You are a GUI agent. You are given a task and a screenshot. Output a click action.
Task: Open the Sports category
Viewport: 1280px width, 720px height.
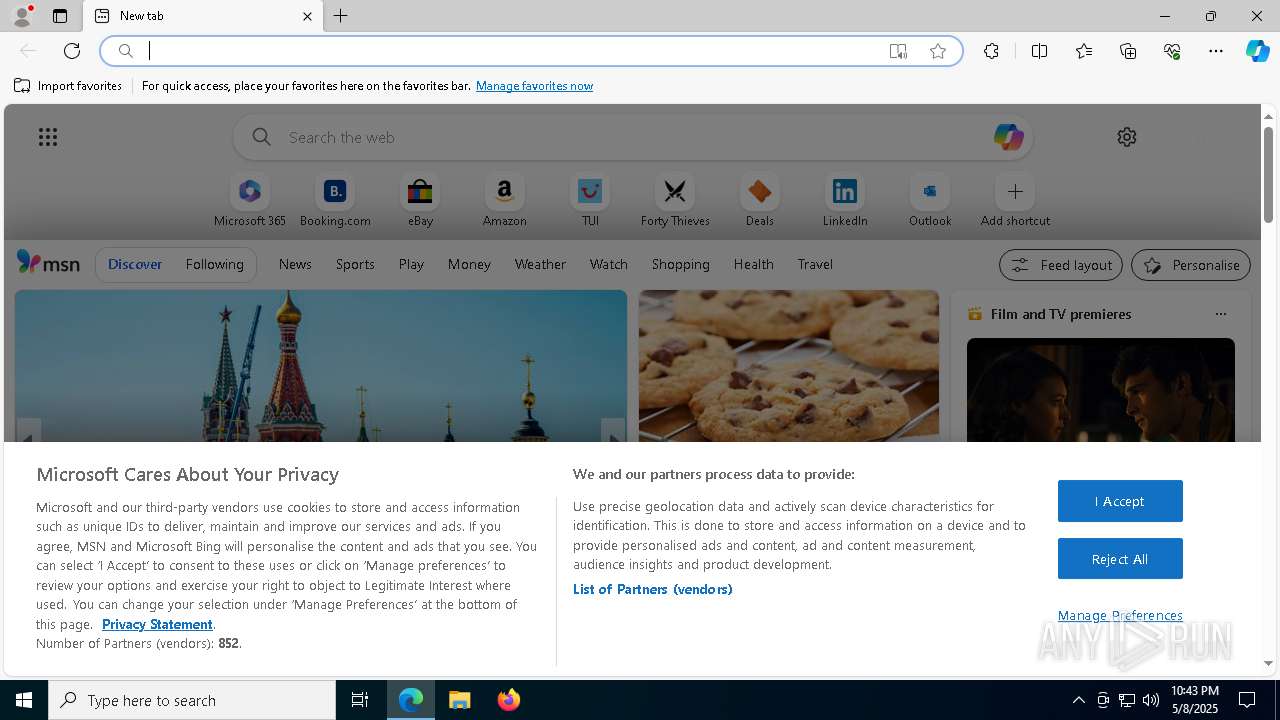click(x=355, y=264)
